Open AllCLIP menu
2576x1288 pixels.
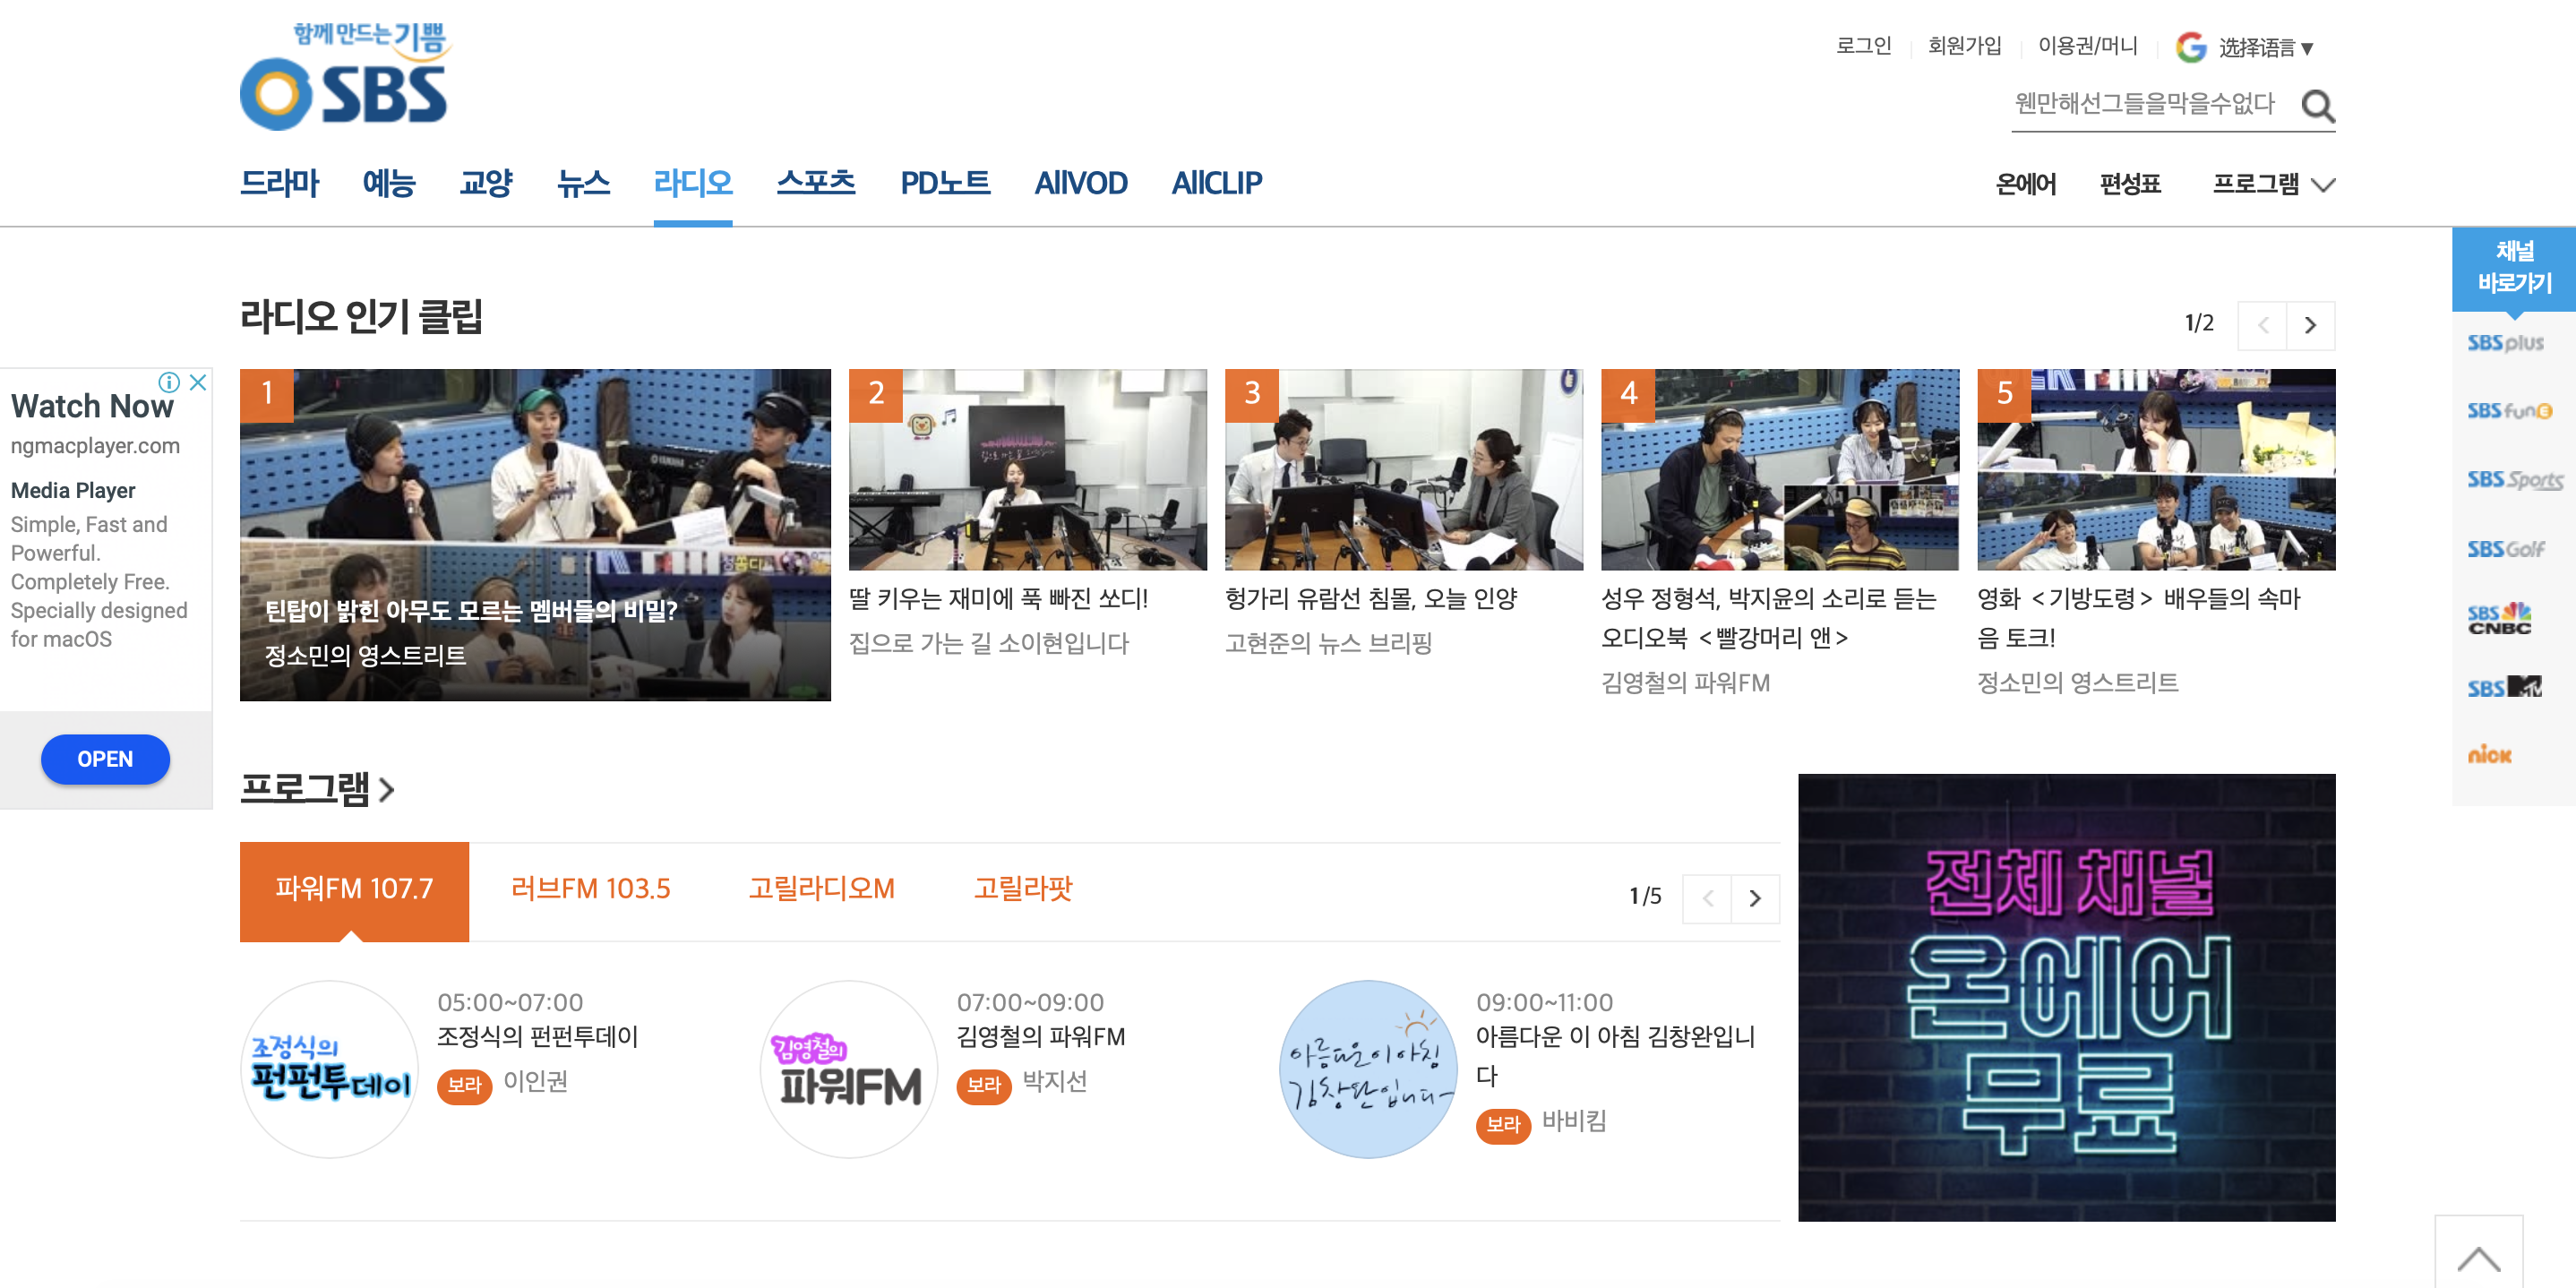1216,183
